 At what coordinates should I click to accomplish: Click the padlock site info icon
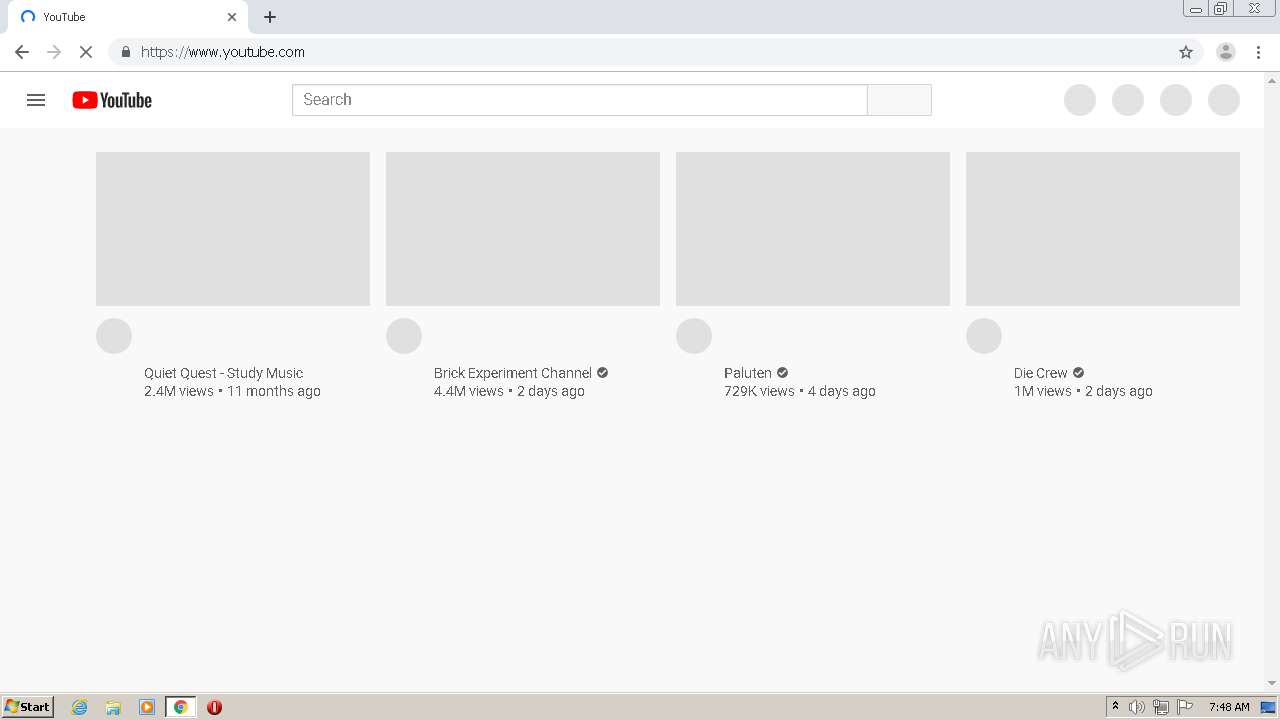[125, 52]
